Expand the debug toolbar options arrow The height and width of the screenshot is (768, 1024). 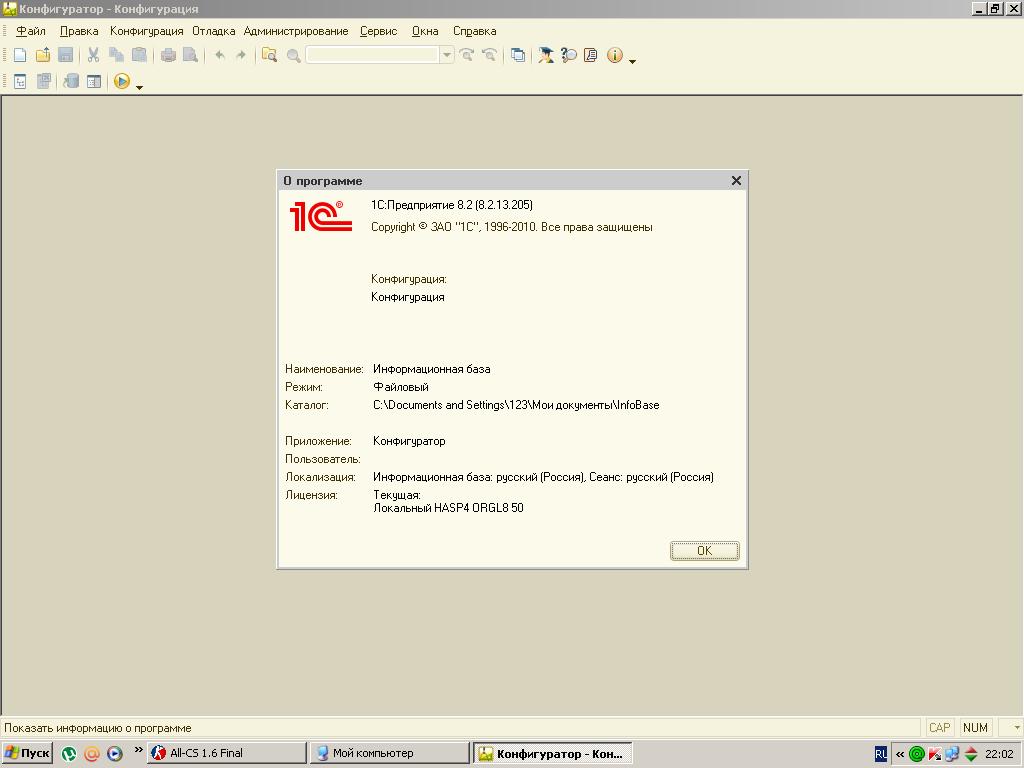139,87
